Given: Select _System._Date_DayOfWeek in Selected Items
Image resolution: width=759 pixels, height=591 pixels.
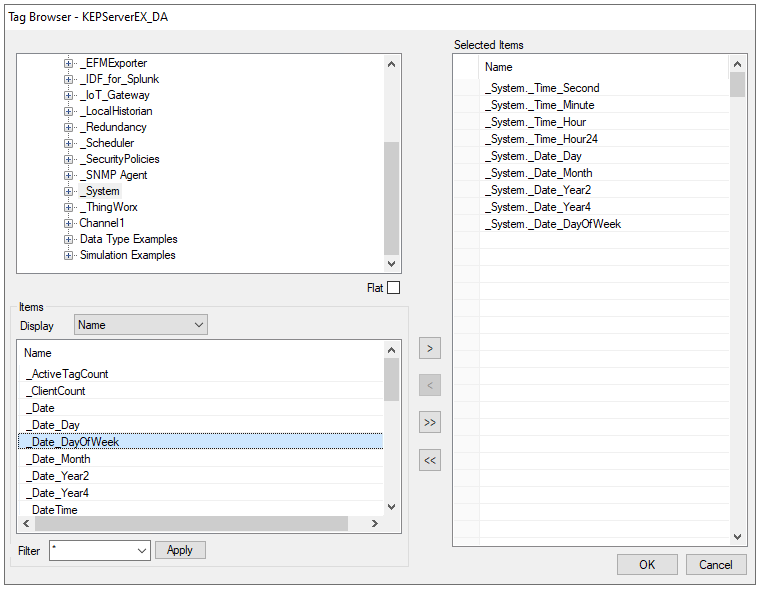Looking at the screenshot, I should click(592, 224).
